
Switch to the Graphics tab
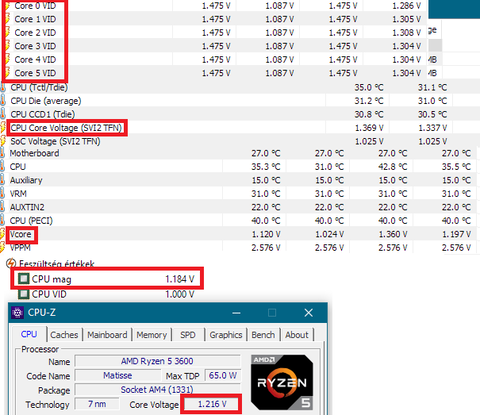point(226,335)
